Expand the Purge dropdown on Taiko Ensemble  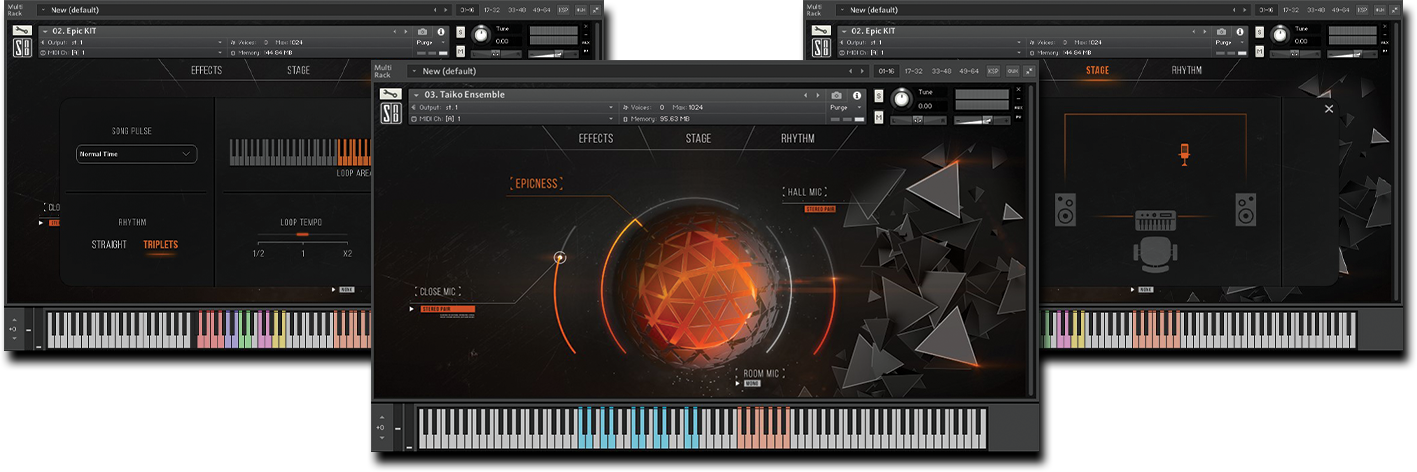click(x=845, y=107)
